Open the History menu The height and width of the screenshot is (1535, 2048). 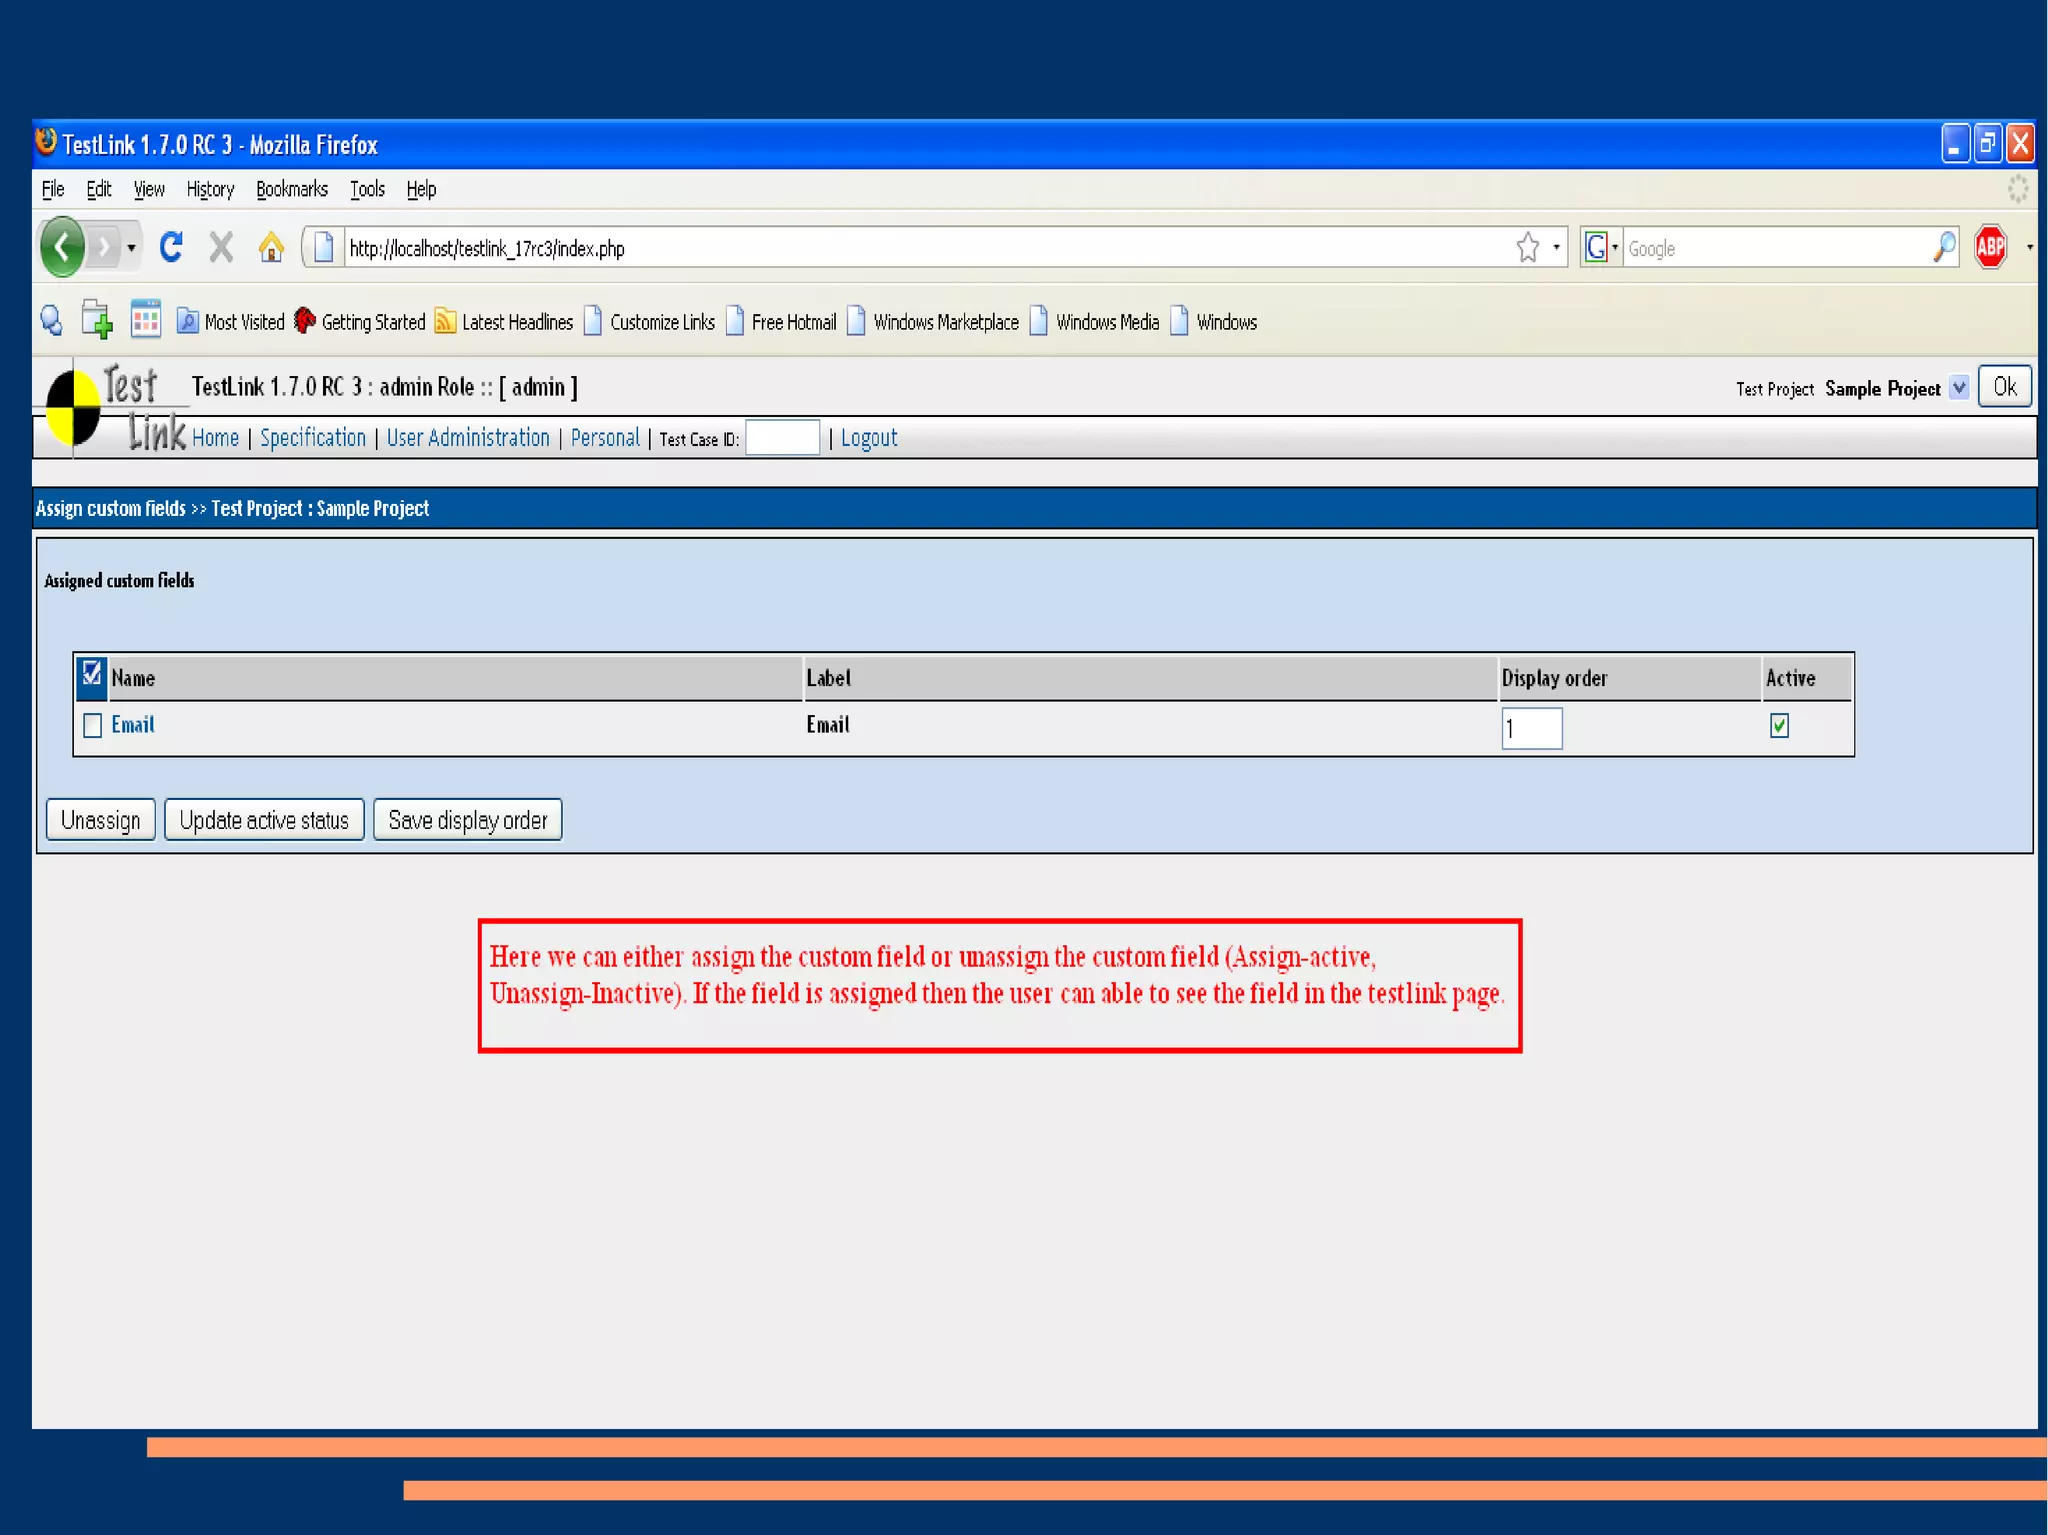210,189
